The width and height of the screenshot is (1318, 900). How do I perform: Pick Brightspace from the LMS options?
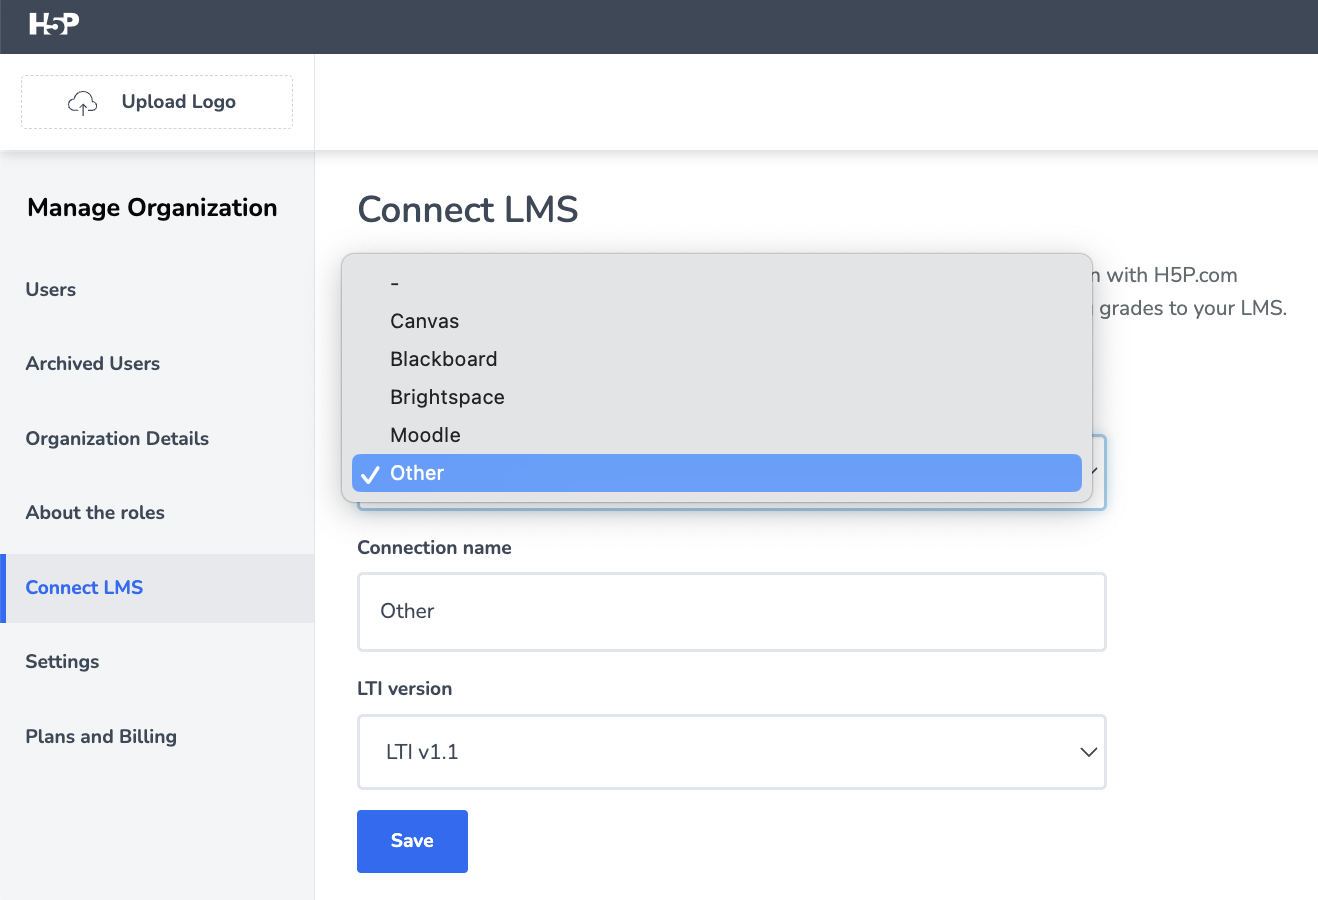447,397
